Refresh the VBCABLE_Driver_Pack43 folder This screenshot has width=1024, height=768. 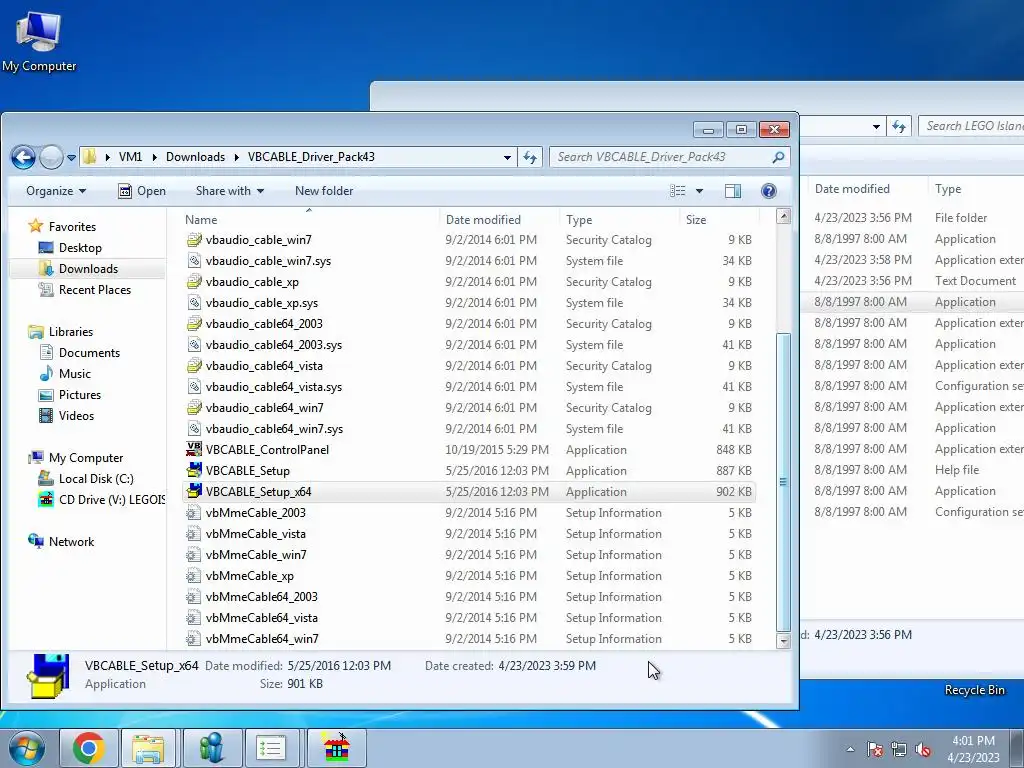(x=530, y=157)
